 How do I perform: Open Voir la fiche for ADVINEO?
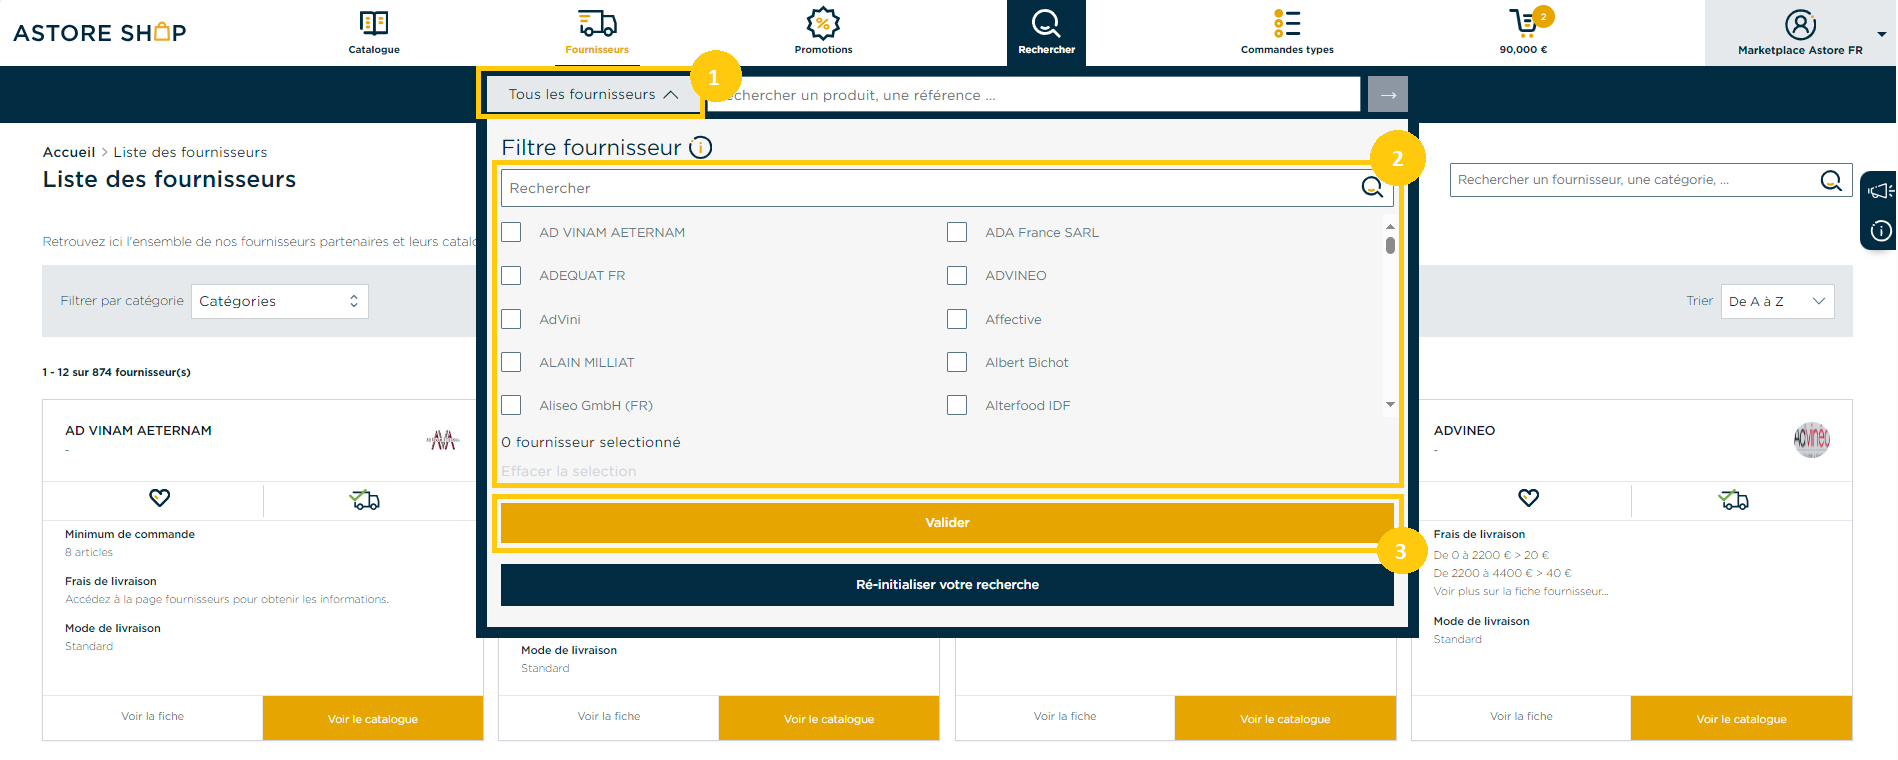pos(1521,717)
